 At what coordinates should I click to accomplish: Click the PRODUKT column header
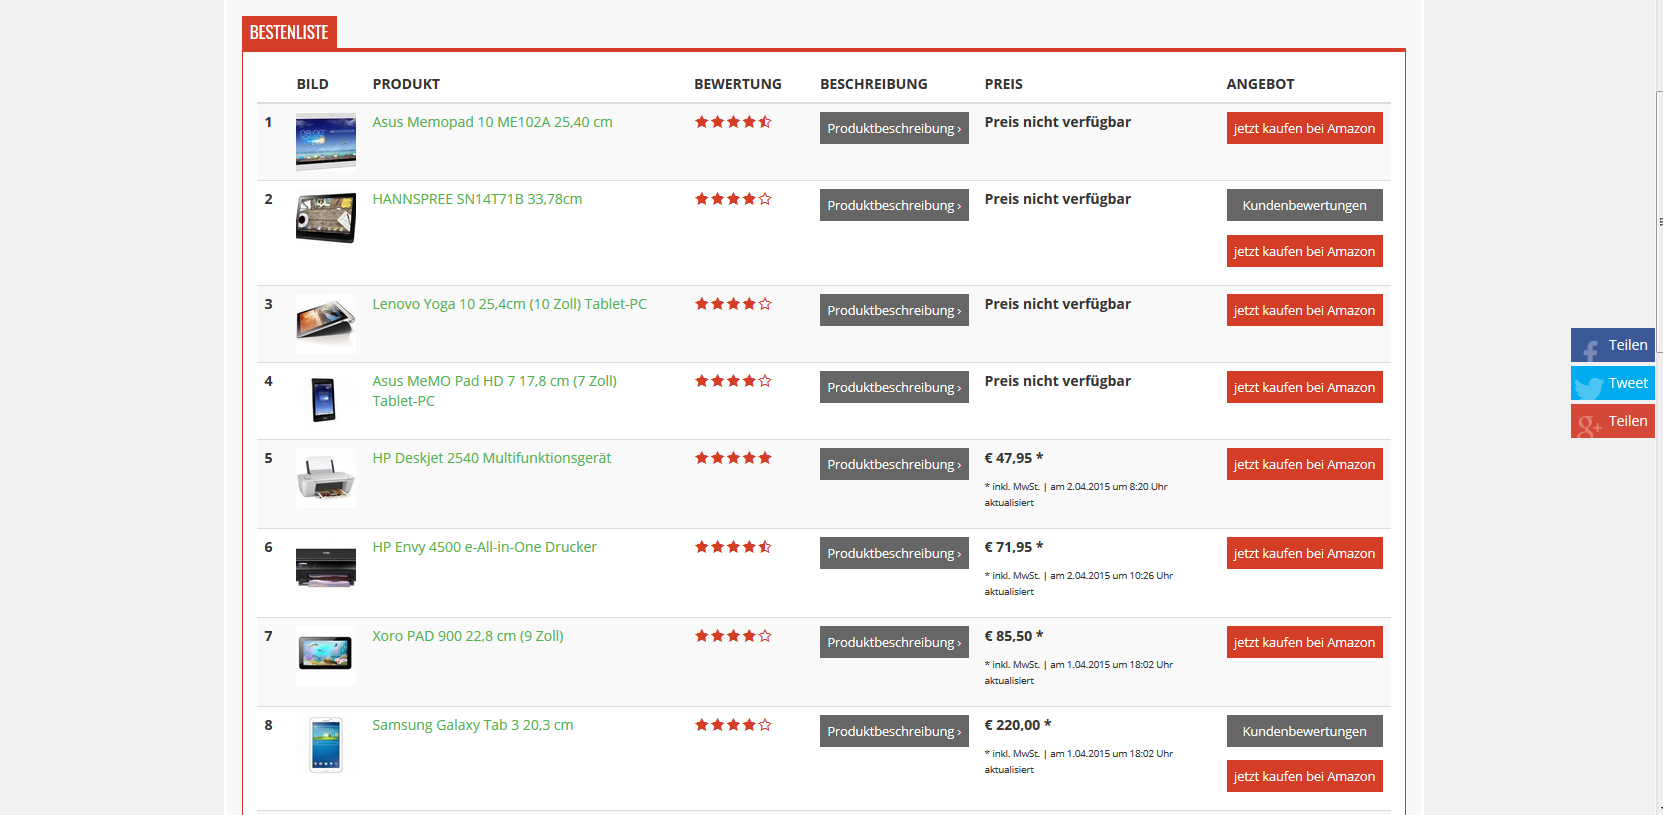click(x=406, y=84)
